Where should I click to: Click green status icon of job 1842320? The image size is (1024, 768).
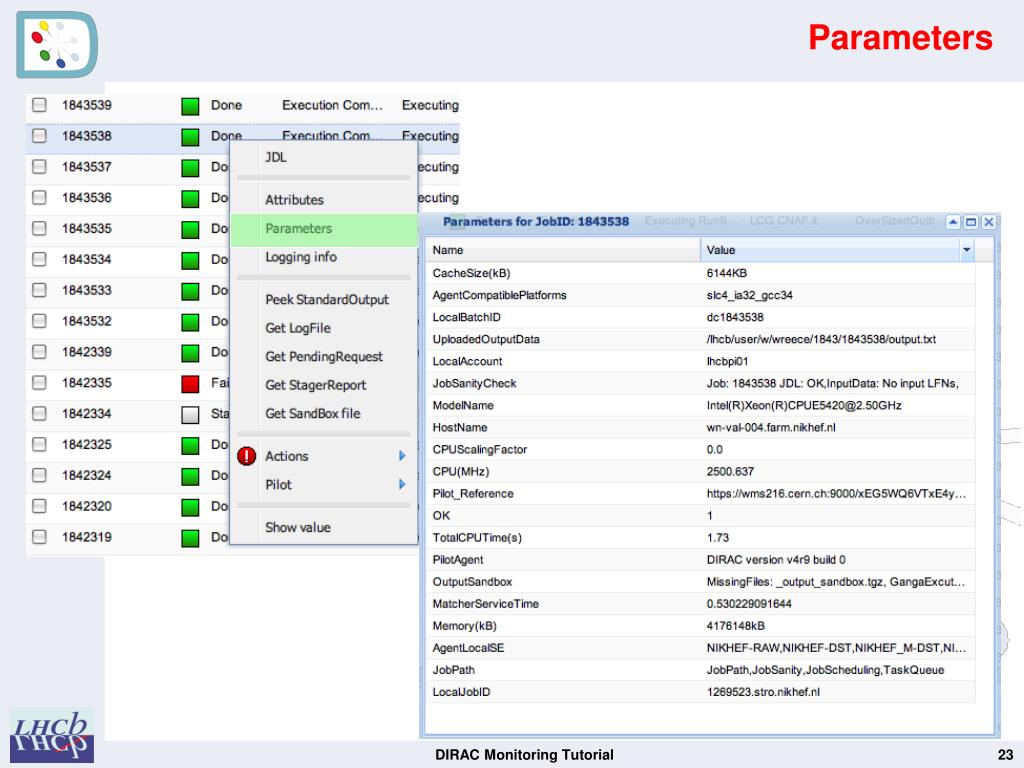190,507
